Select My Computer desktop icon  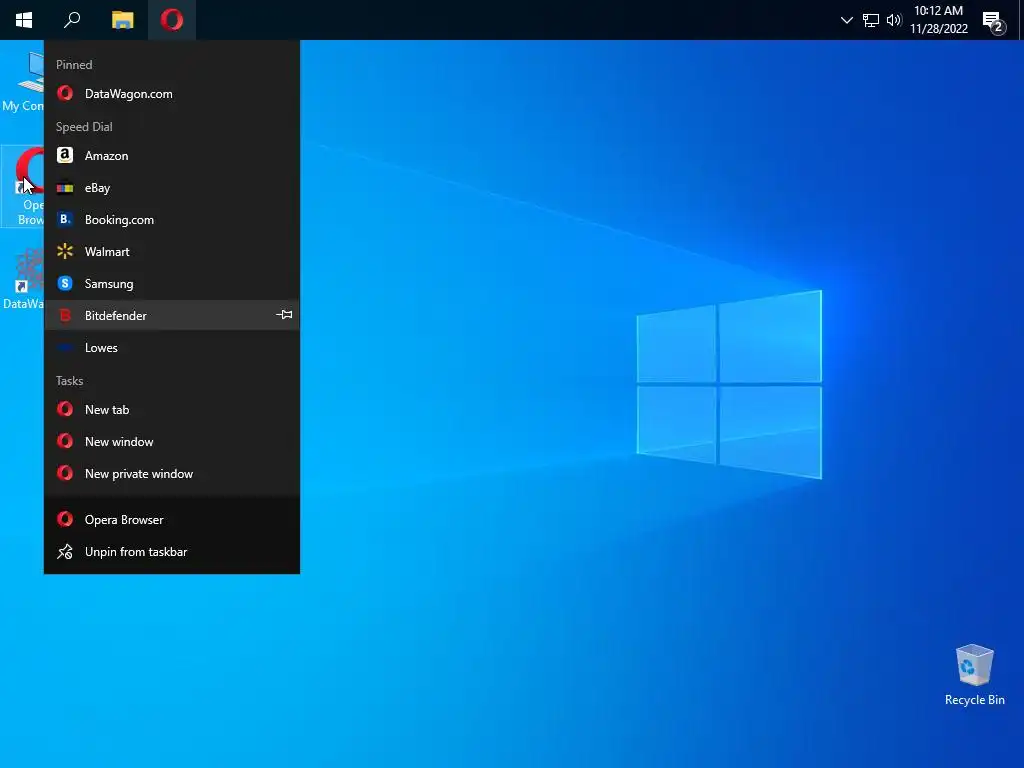click(x=23, y=82)
